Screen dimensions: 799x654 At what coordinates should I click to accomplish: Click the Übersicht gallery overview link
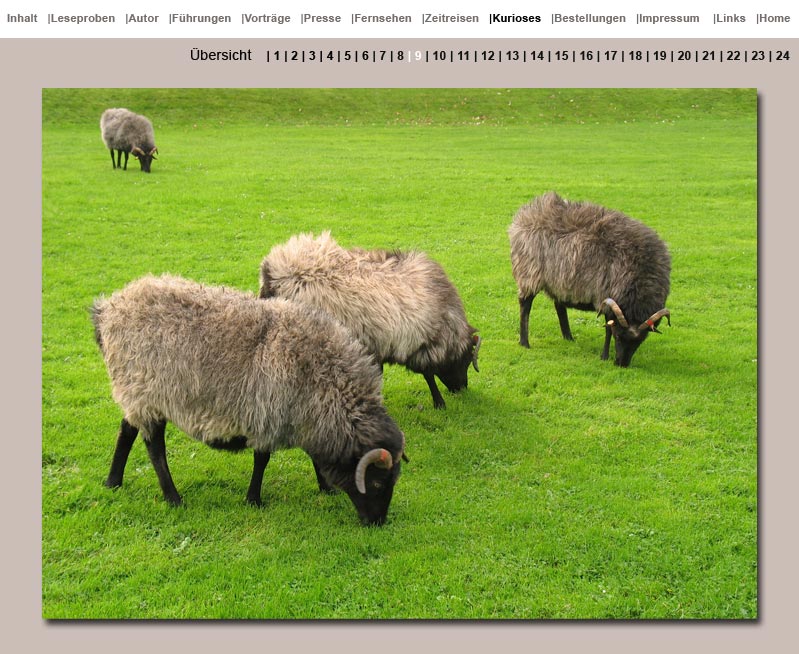(x=221, y=55)
